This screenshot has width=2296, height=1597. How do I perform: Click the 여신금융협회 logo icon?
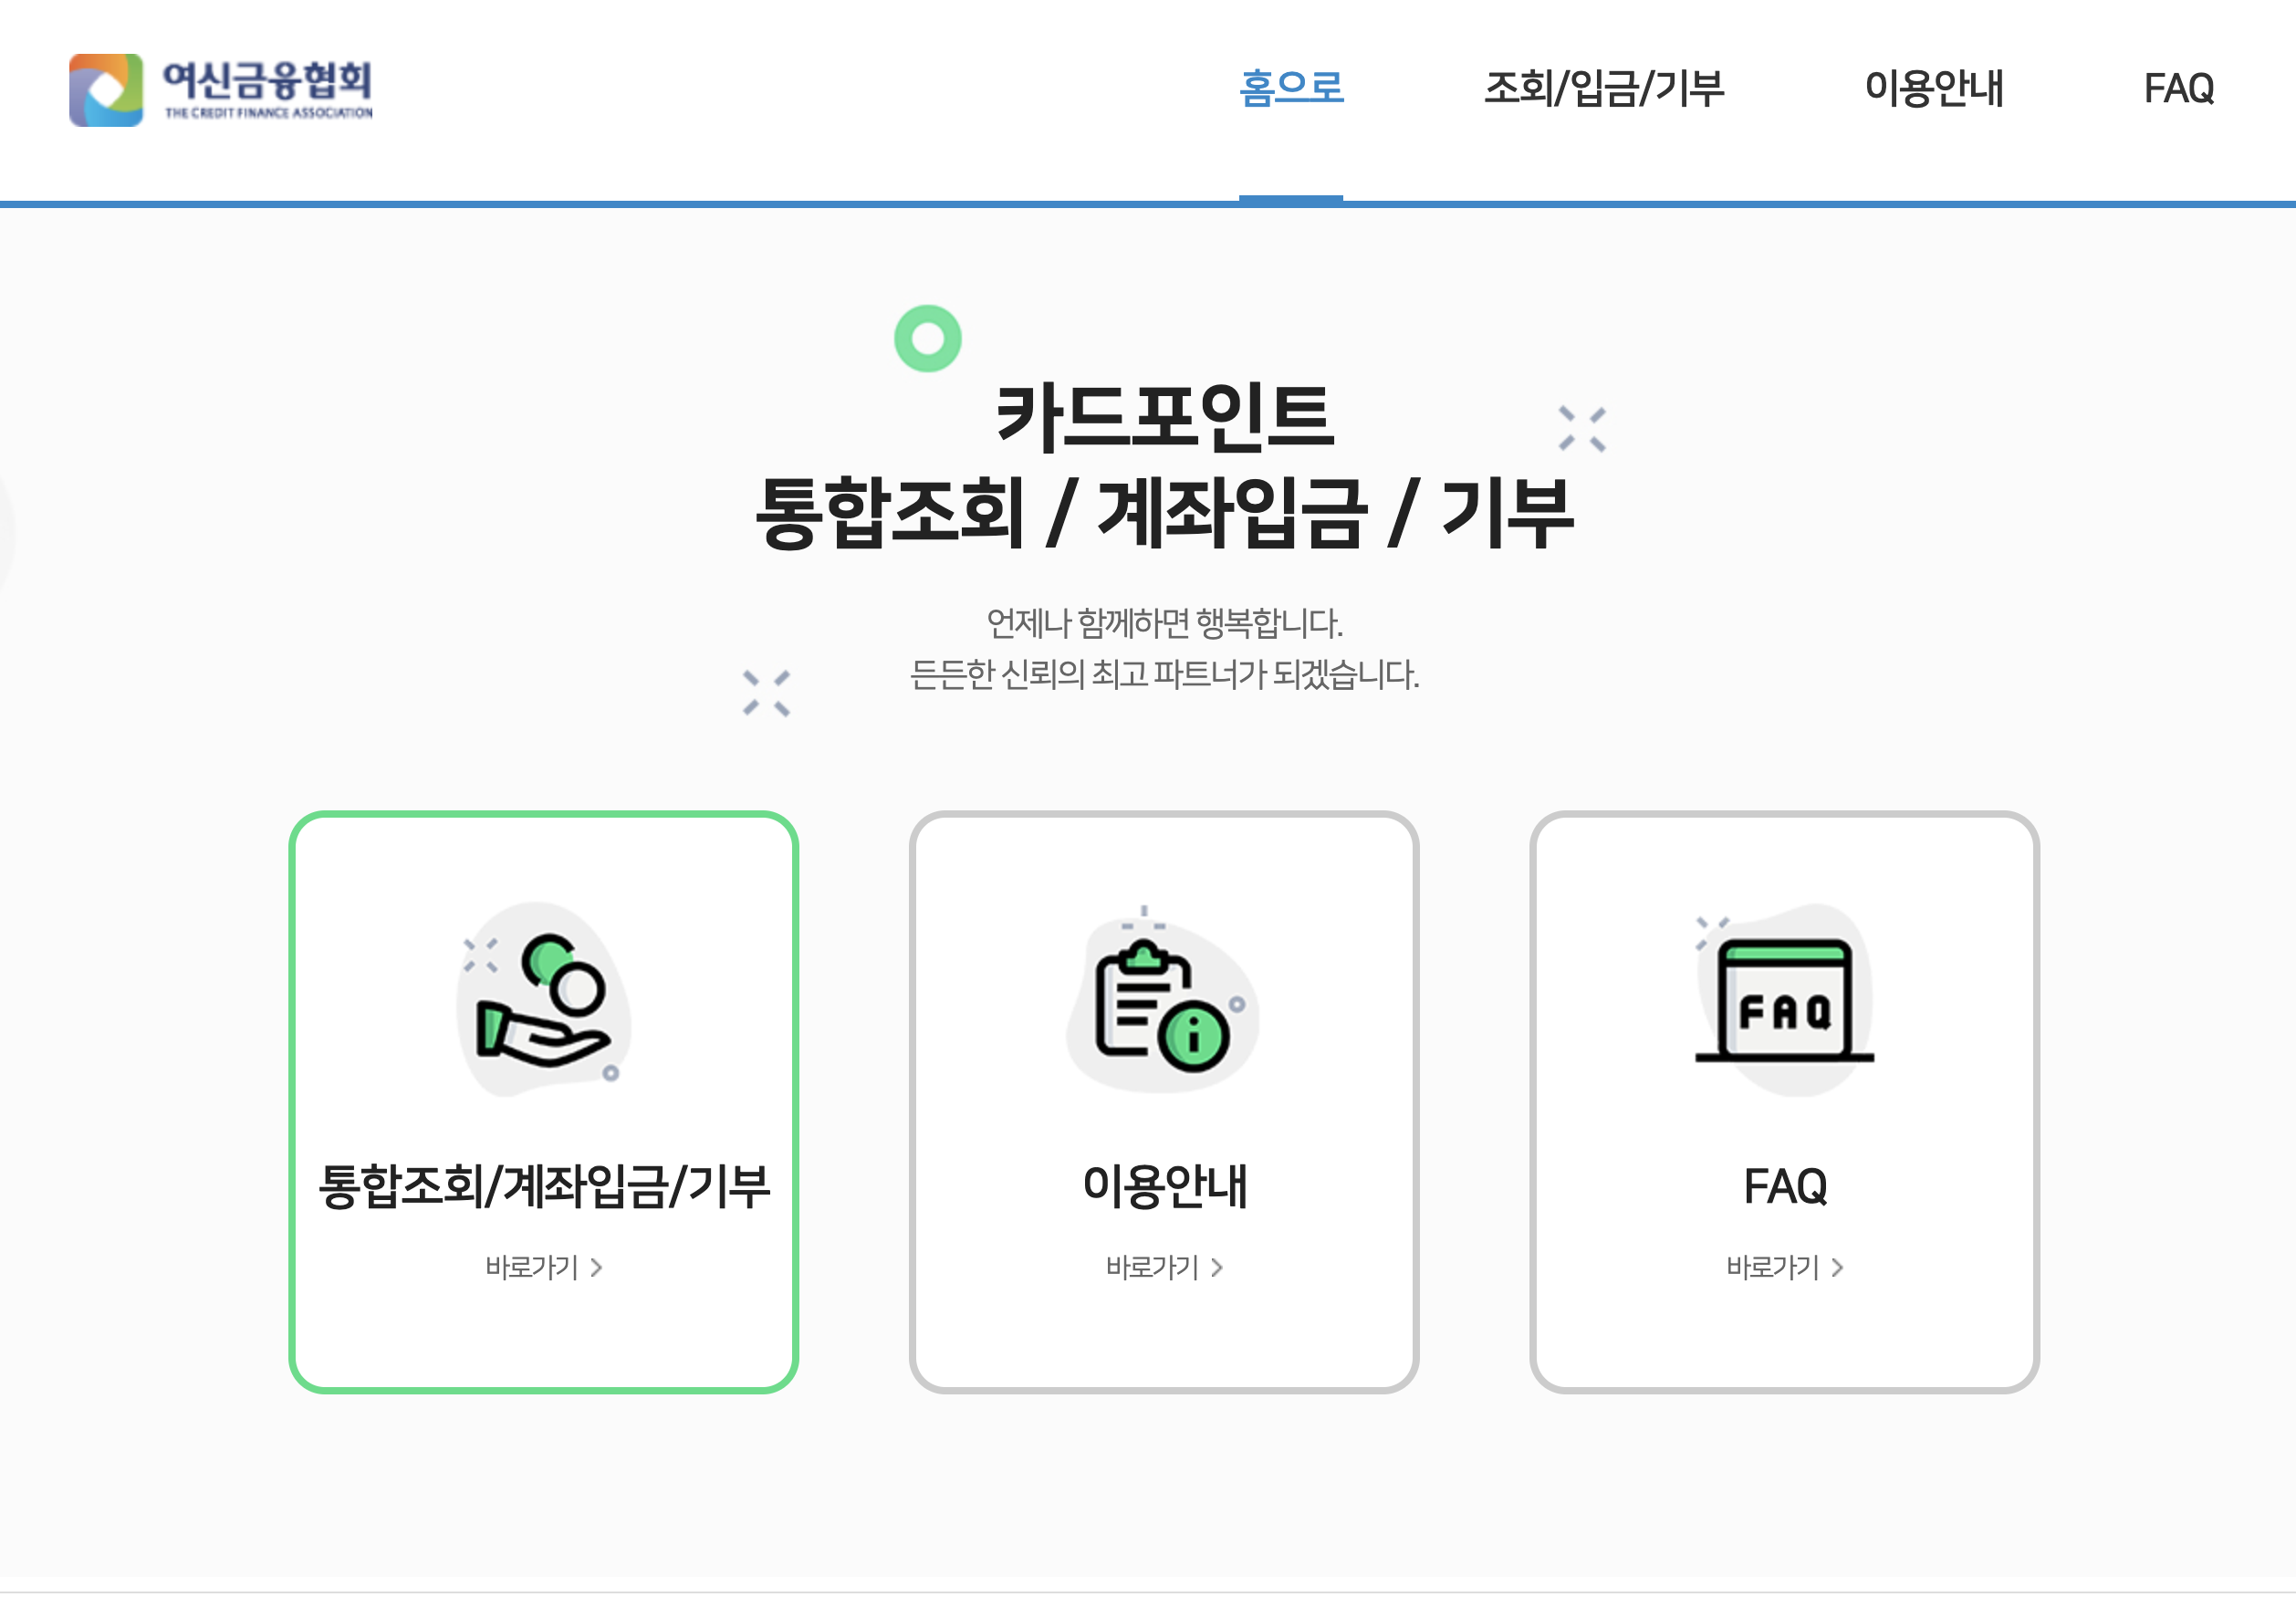click(x=106, y=90)
